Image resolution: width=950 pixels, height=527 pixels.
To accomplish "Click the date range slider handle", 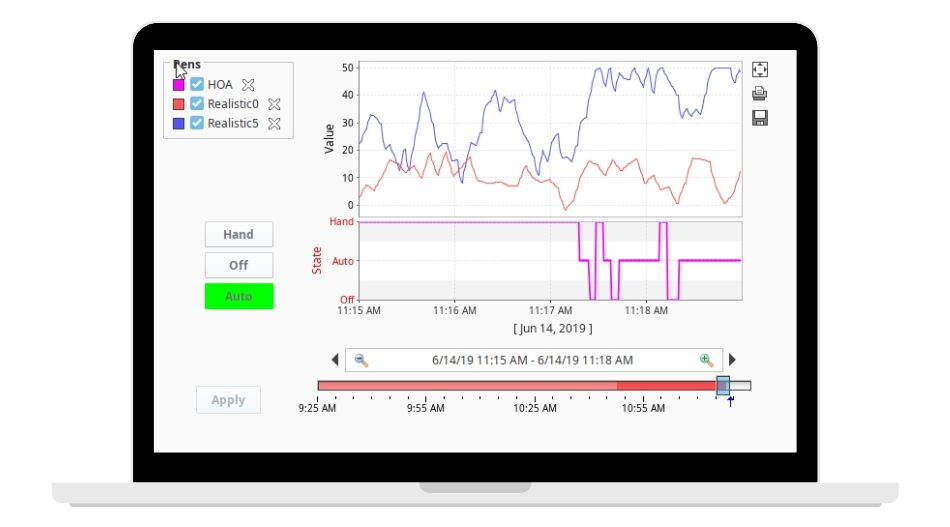I will tap(723, 386).
